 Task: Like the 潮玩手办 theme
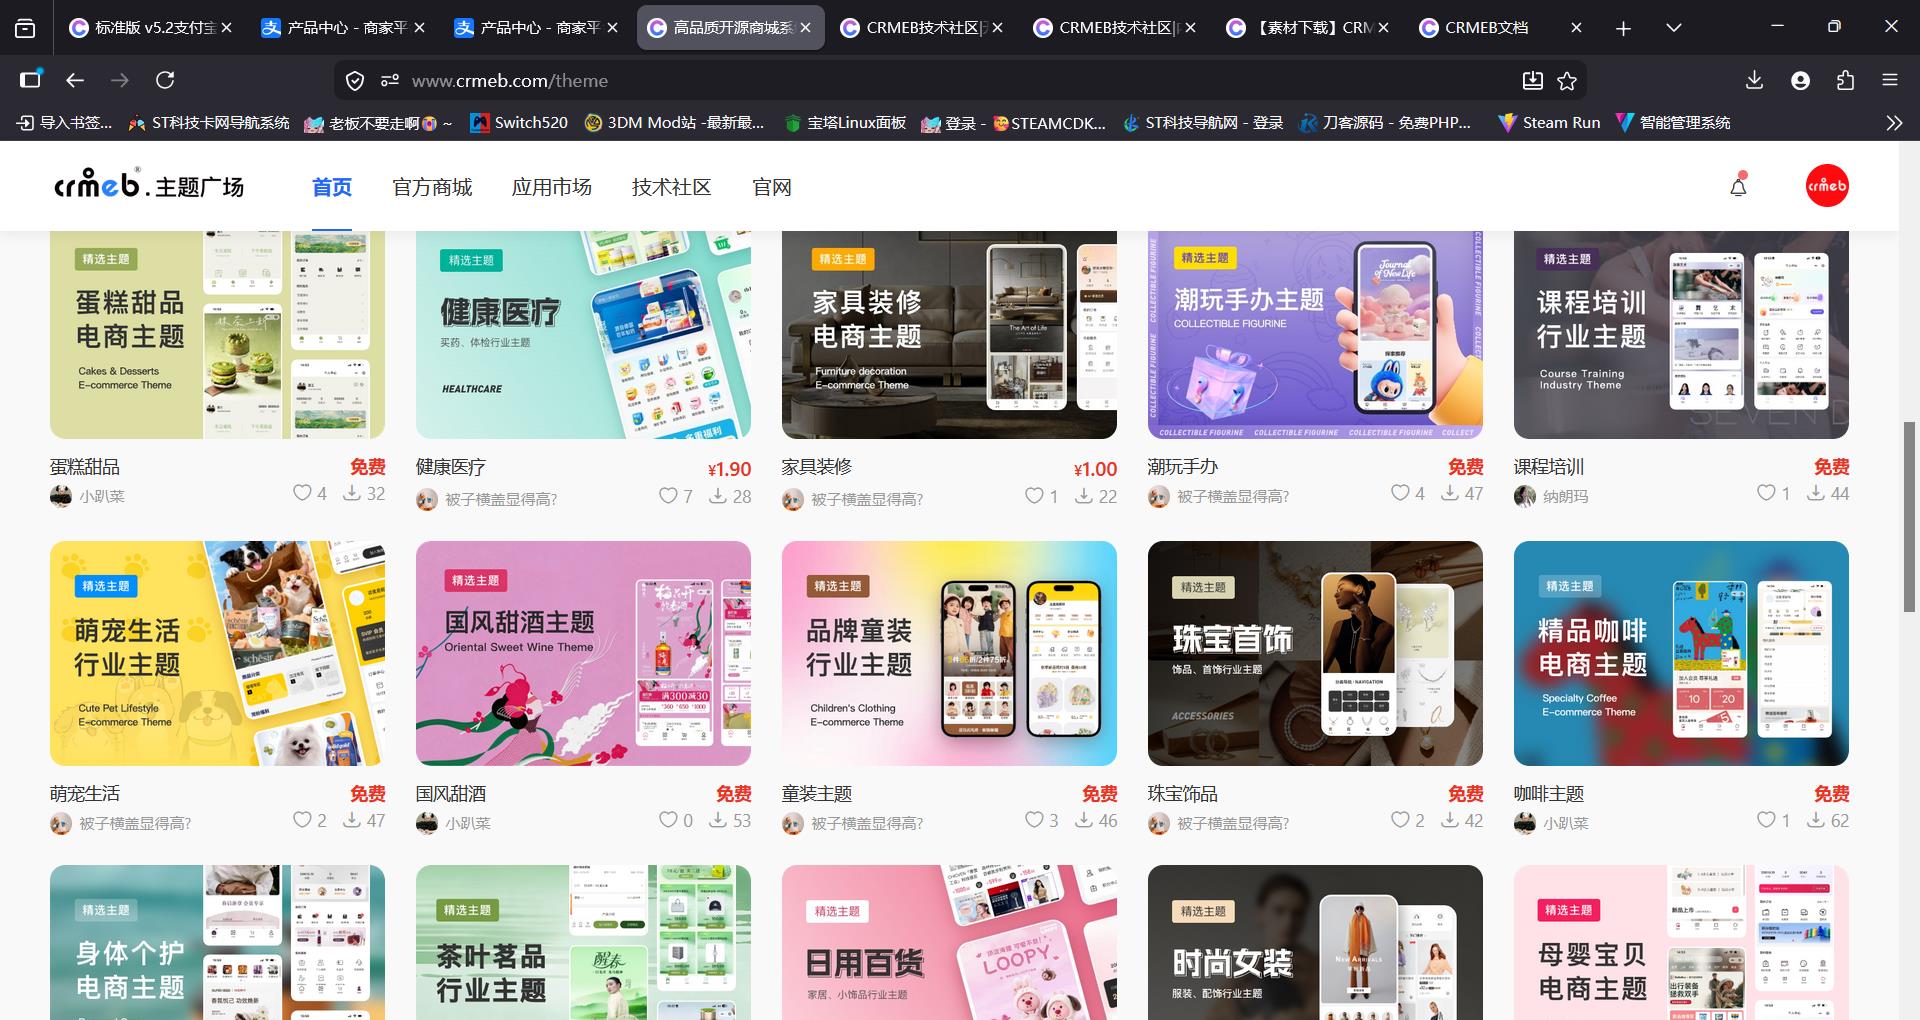1400,493
